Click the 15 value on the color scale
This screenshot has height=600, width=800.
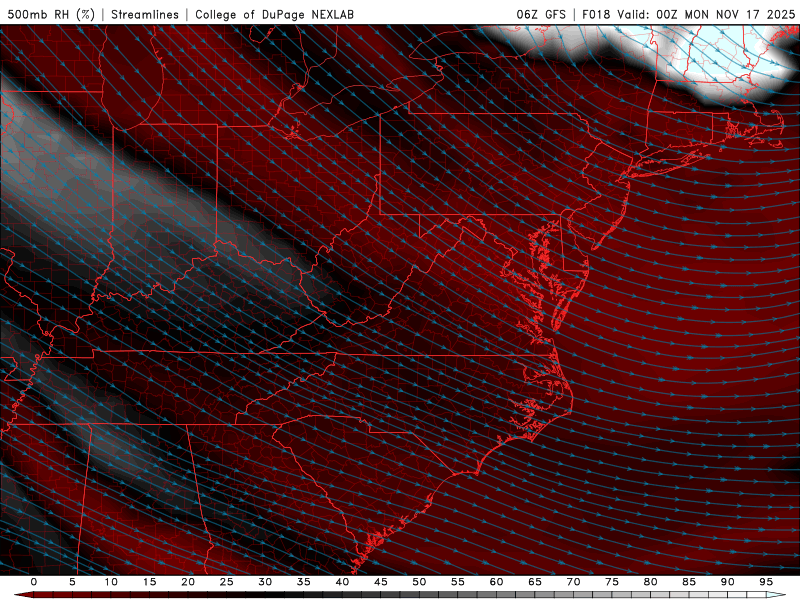pyautogui.click(x=149, y=582)
